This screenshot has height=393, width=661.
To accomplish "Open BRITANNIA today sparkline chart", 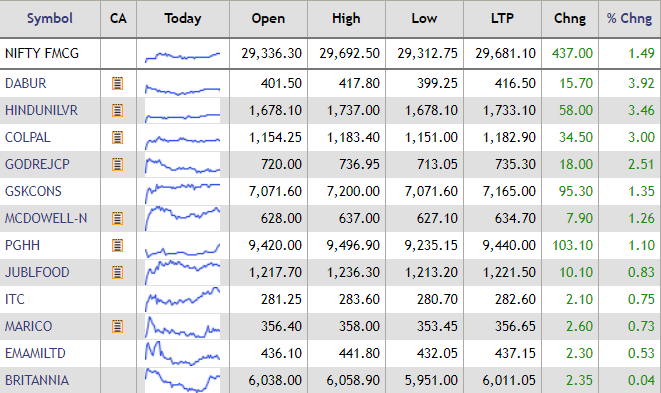I will click(182, 380).
